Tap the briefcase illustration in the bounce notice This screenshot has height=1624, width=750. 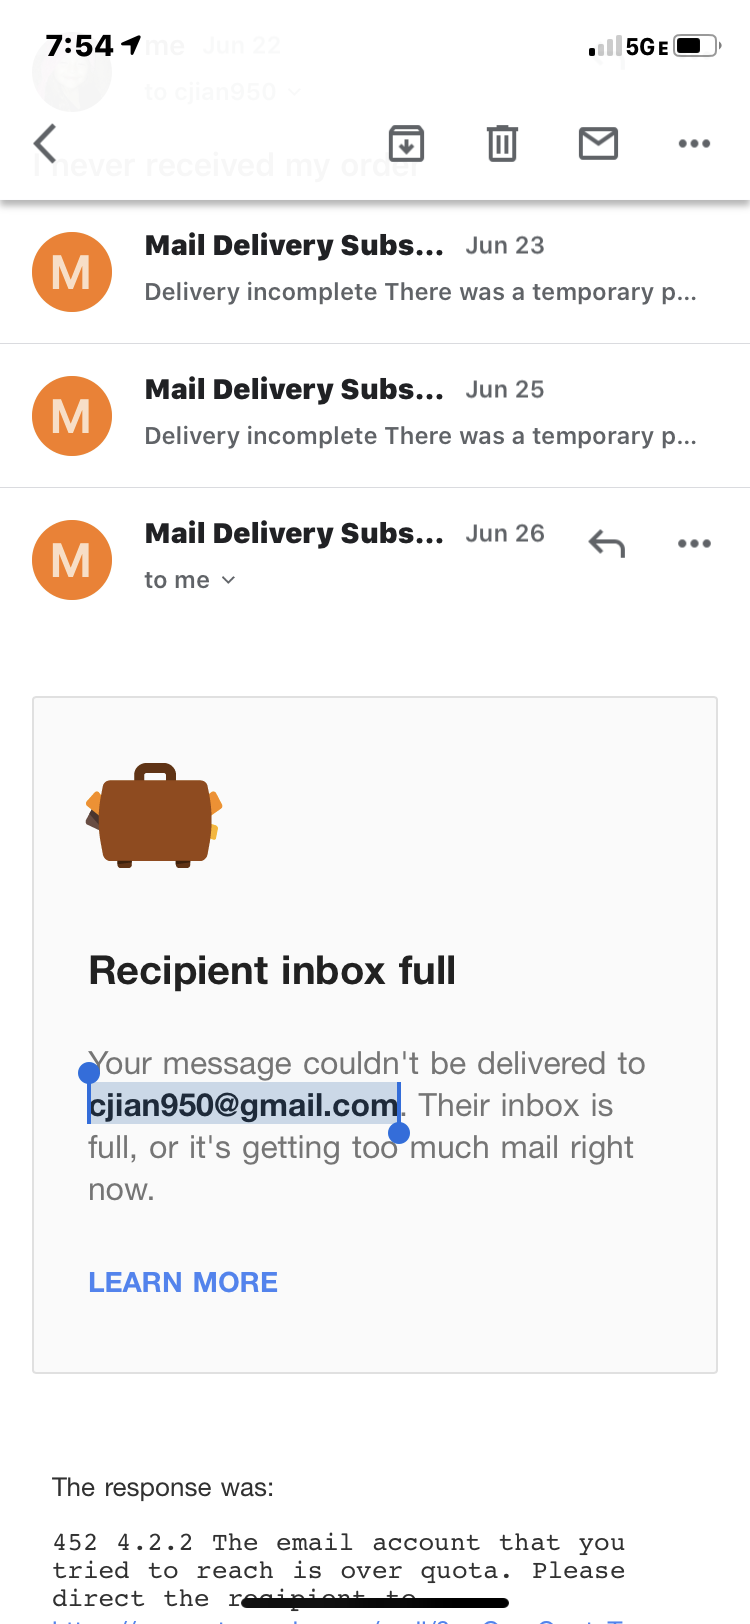point(154,816)
